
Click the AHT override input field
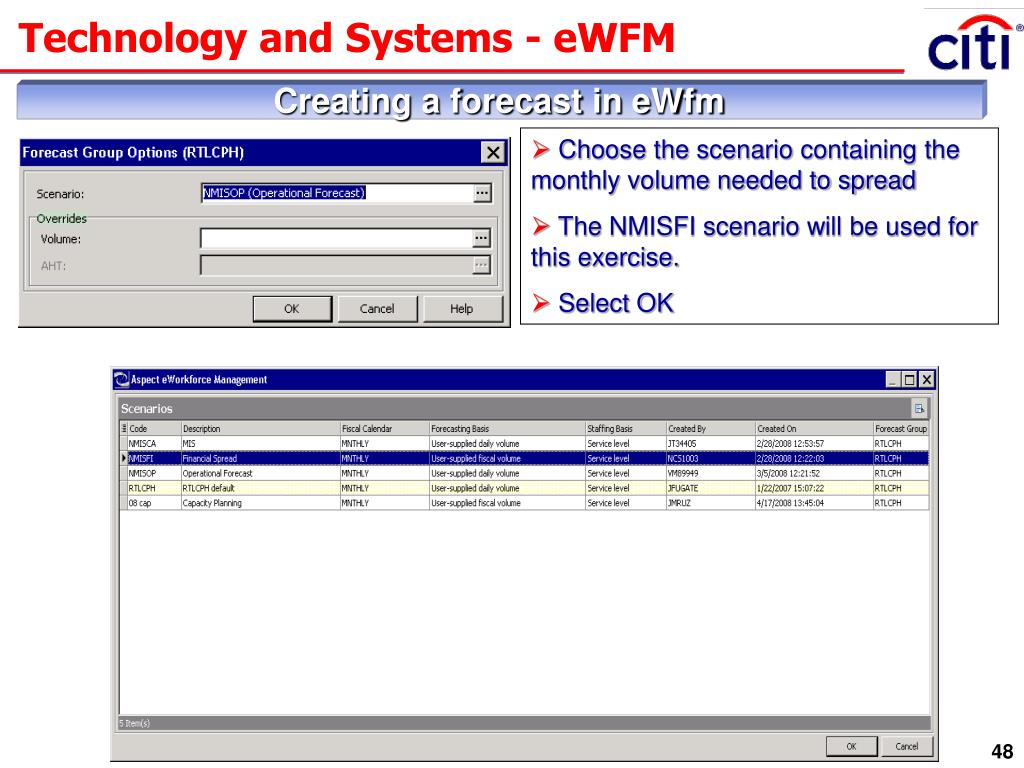(336, 265)
